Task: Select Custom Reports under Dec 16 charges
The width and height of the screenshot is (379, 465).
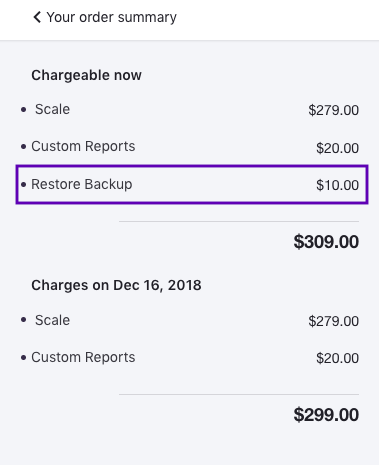Action: (x=83, y=357)
